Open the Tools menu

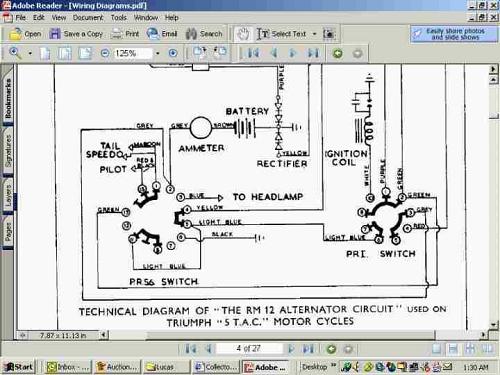[118, 18]
